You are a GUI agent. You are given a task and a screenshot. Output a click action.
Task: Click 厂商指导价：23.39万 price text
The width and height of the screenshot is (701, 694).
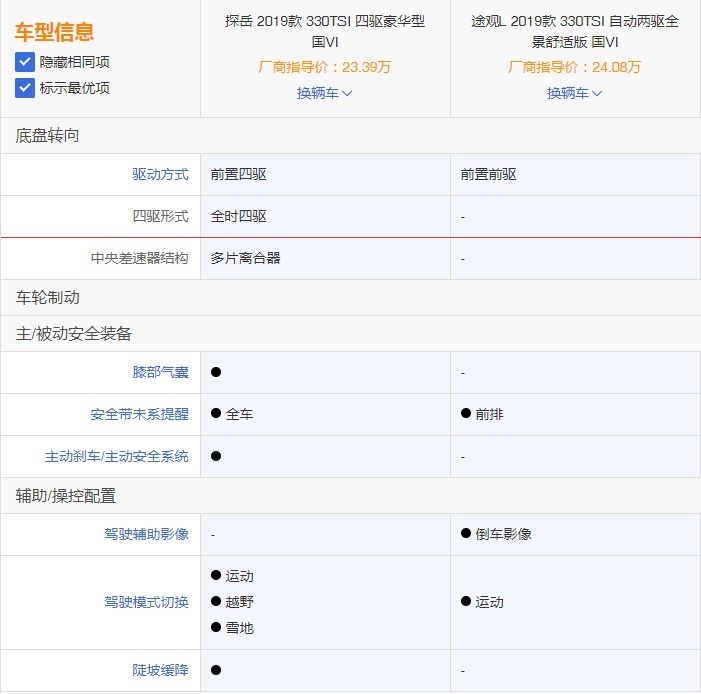coord(325,67)
